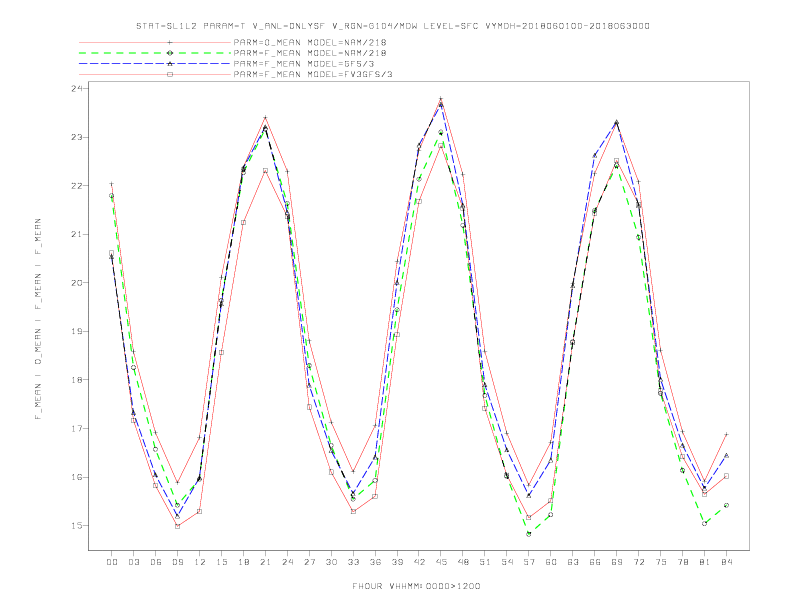Click x-axis forecast hour label 63

click(x=573, y=562)
